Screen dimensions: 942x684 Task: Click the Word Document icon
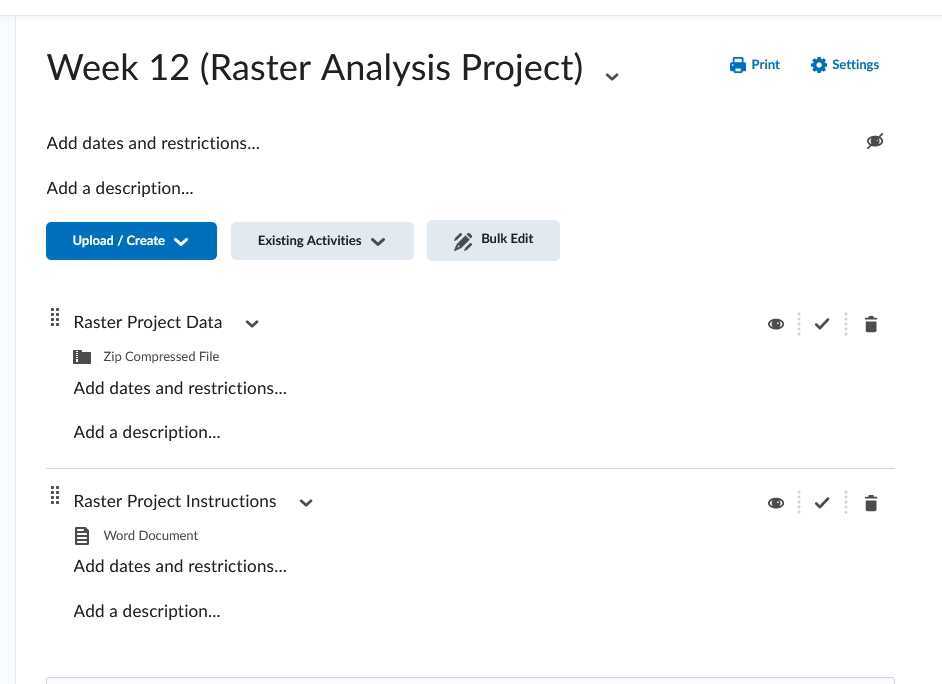82,535
